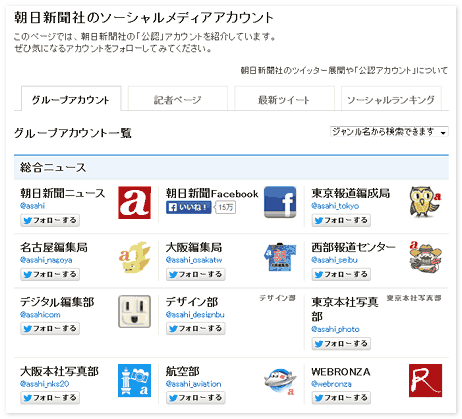Open the @asahi_photo handle link
Screen dimensions: 462x419
335,329
